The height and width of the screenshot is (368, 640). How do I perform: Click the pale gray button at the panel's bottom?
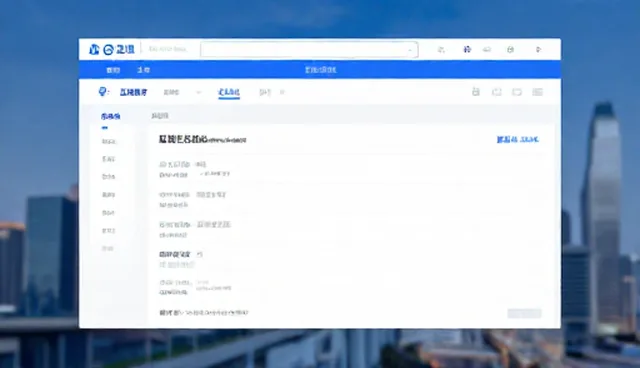tap(524, 313)
